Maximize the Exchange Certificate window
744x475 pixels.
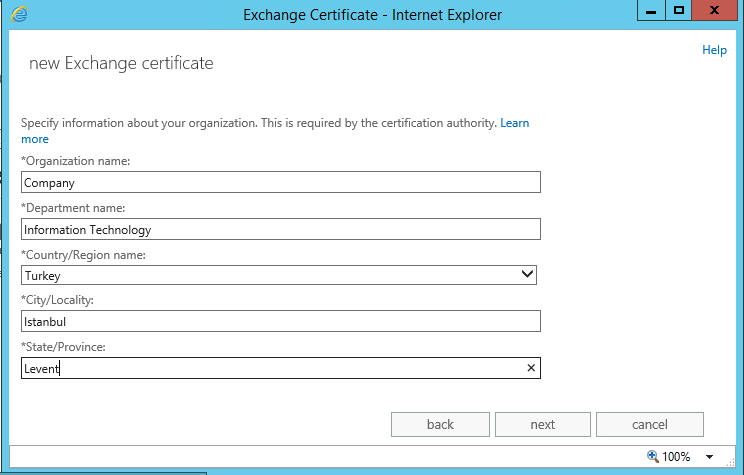click(x=679, y=11)
